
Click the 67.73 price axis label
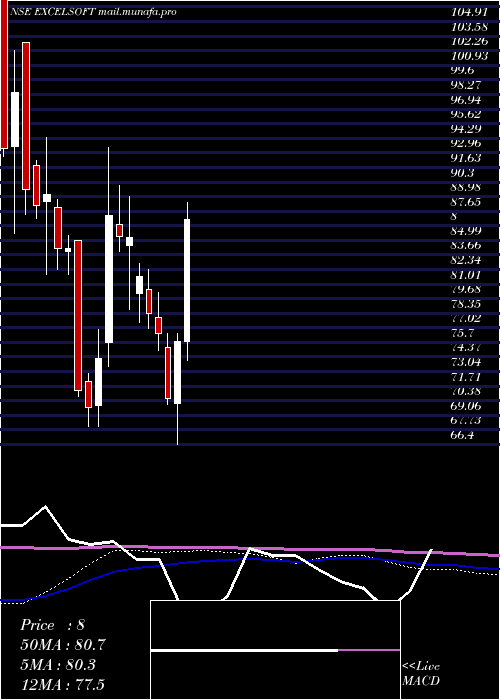pyautogui.click(x=466, y=421)
